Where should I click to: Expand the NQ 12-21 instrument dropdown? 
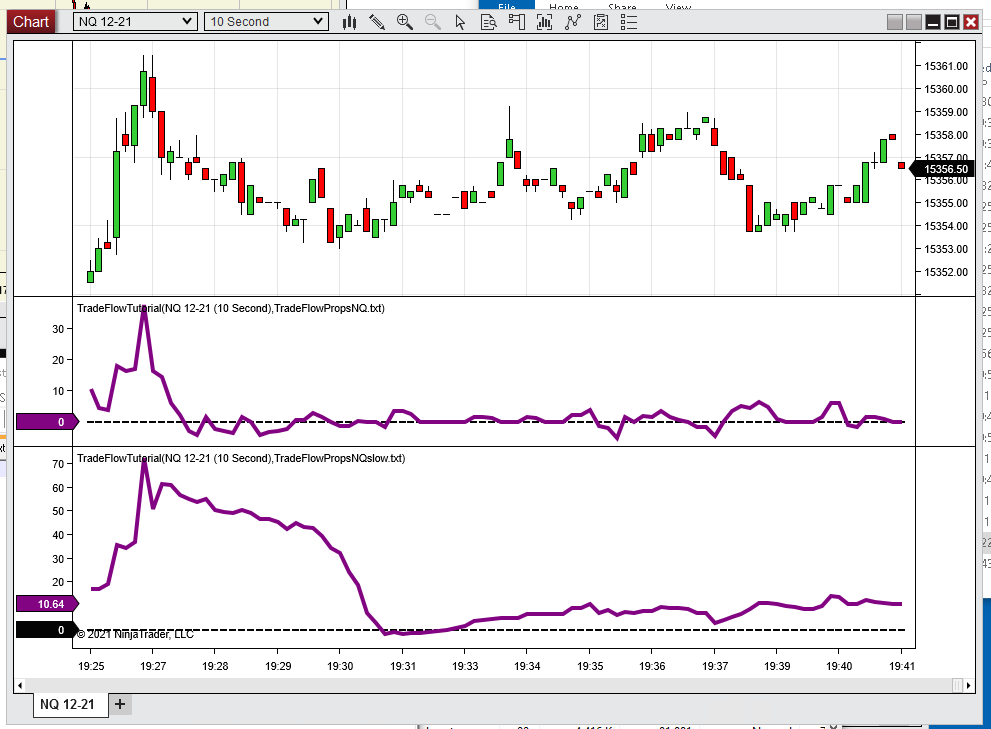(135, 21)
